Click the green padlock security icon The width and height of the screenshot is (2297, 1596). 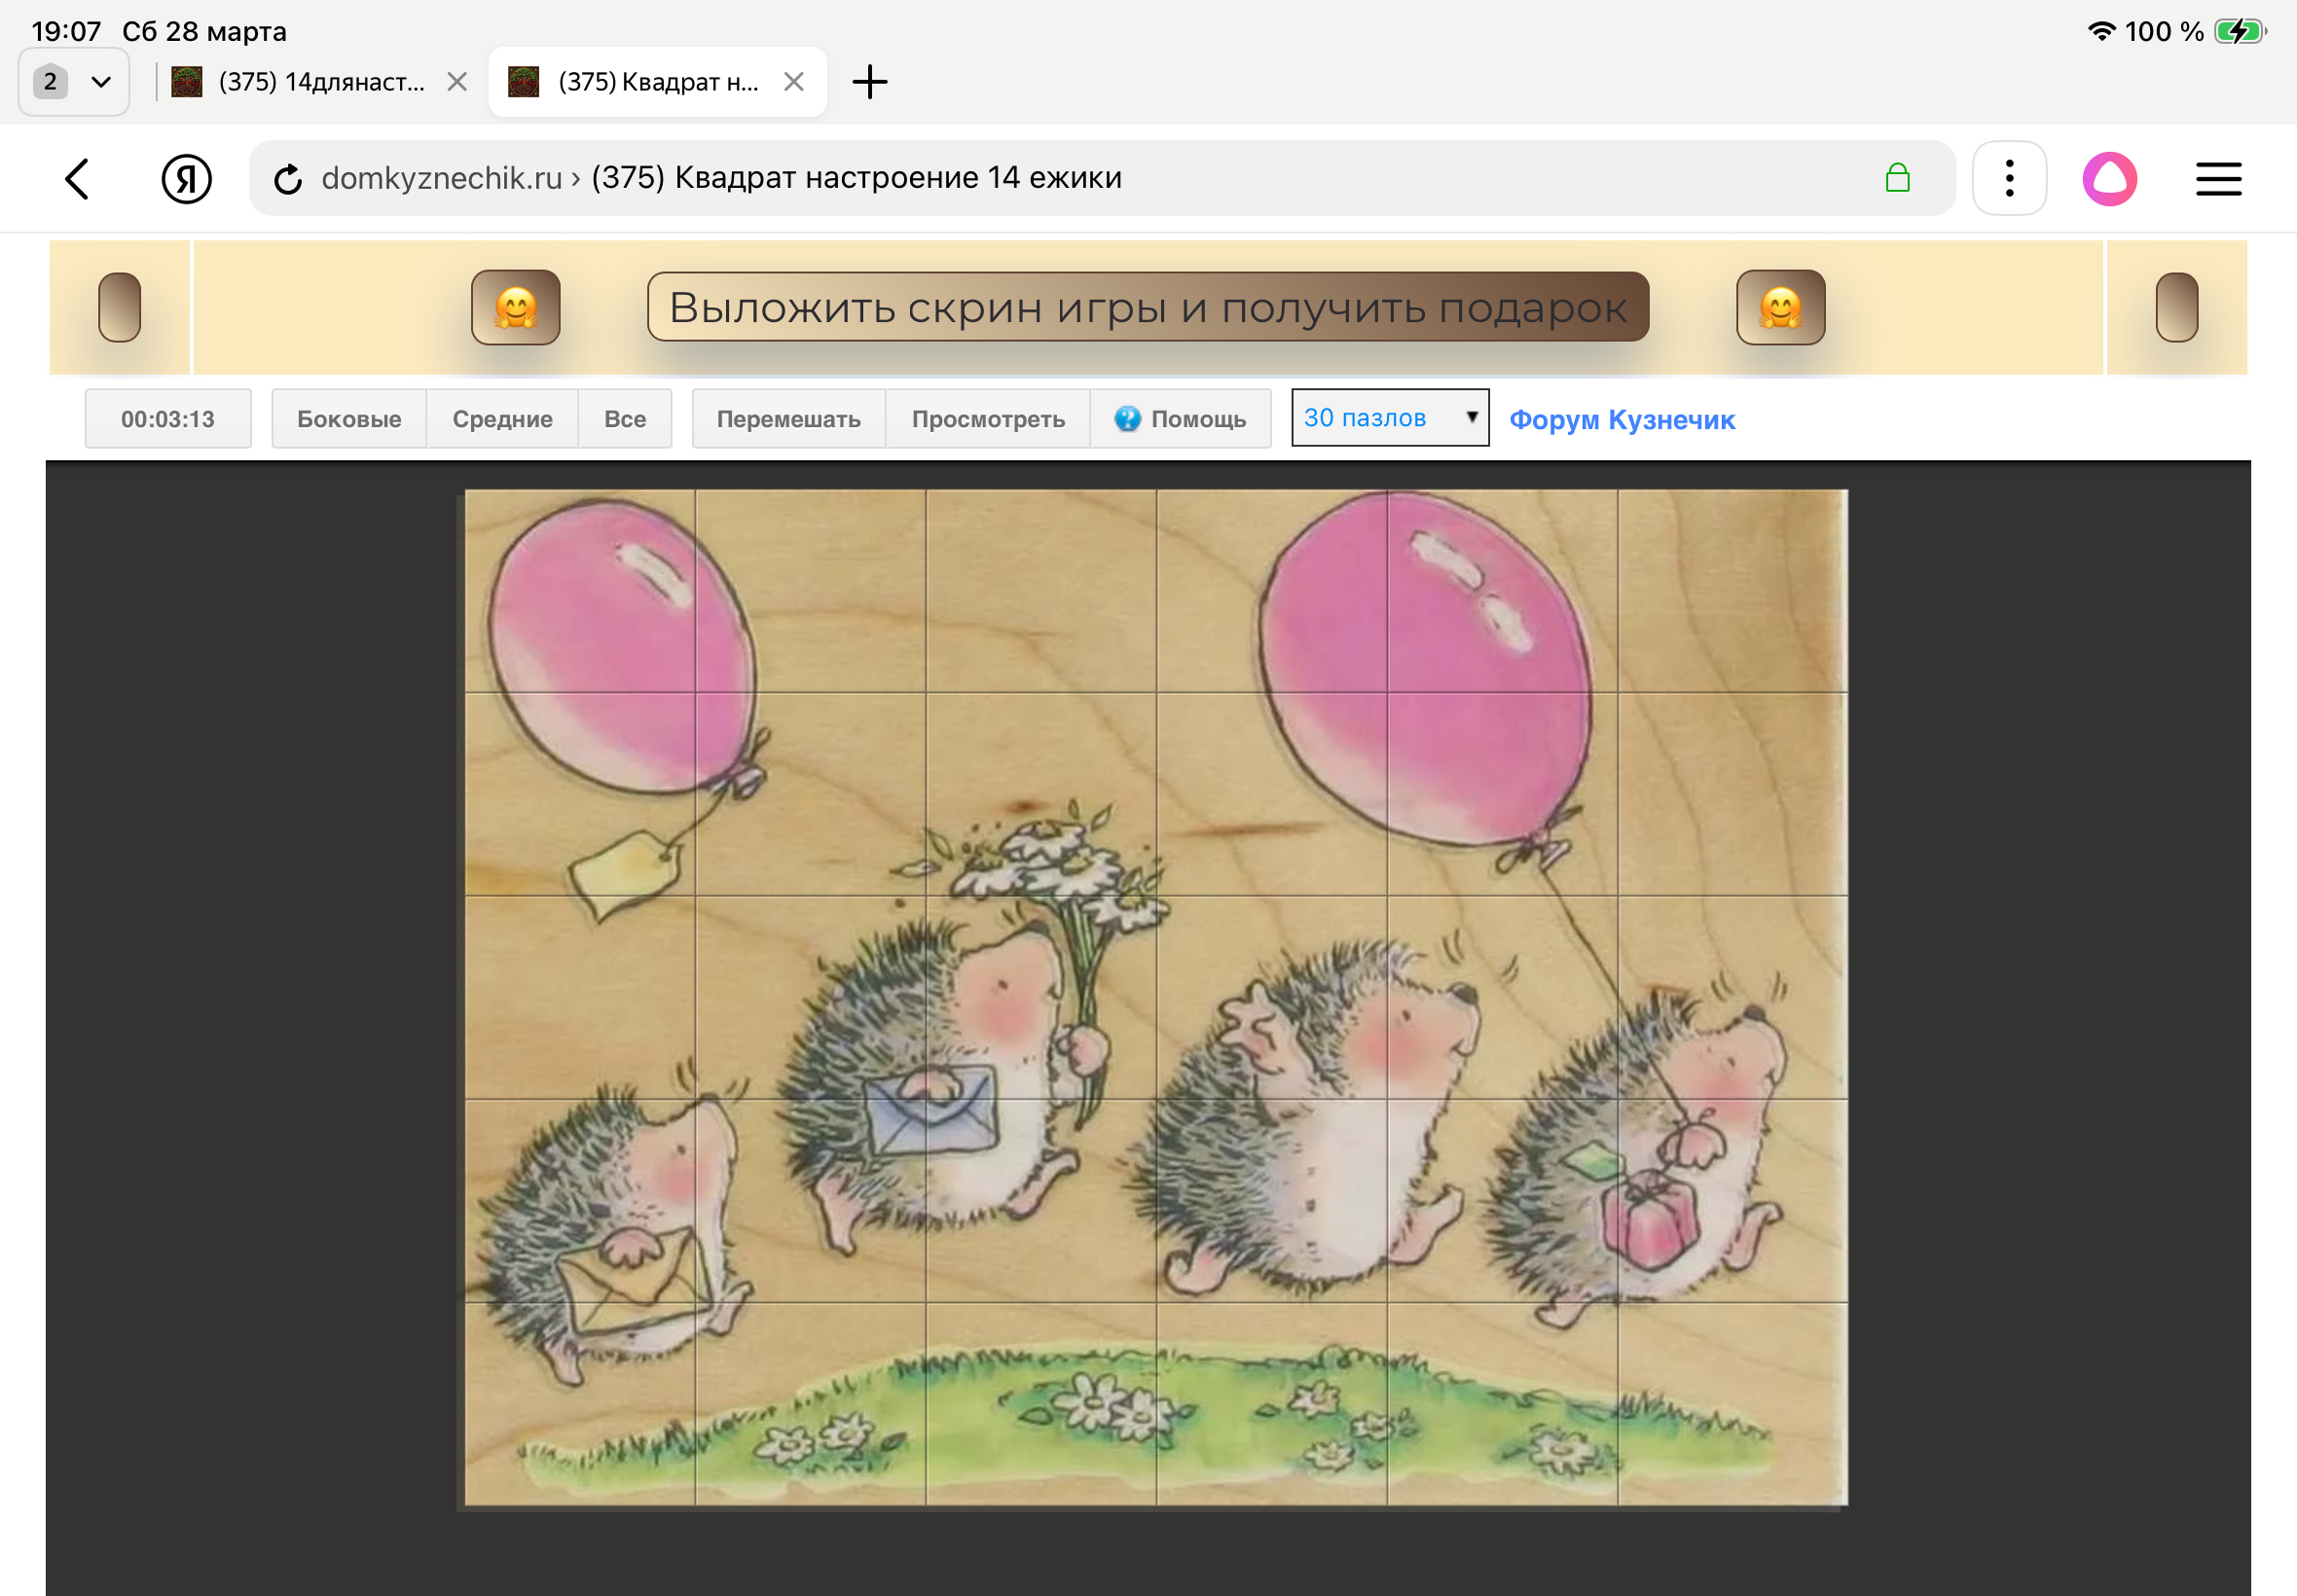point(1897,178)
